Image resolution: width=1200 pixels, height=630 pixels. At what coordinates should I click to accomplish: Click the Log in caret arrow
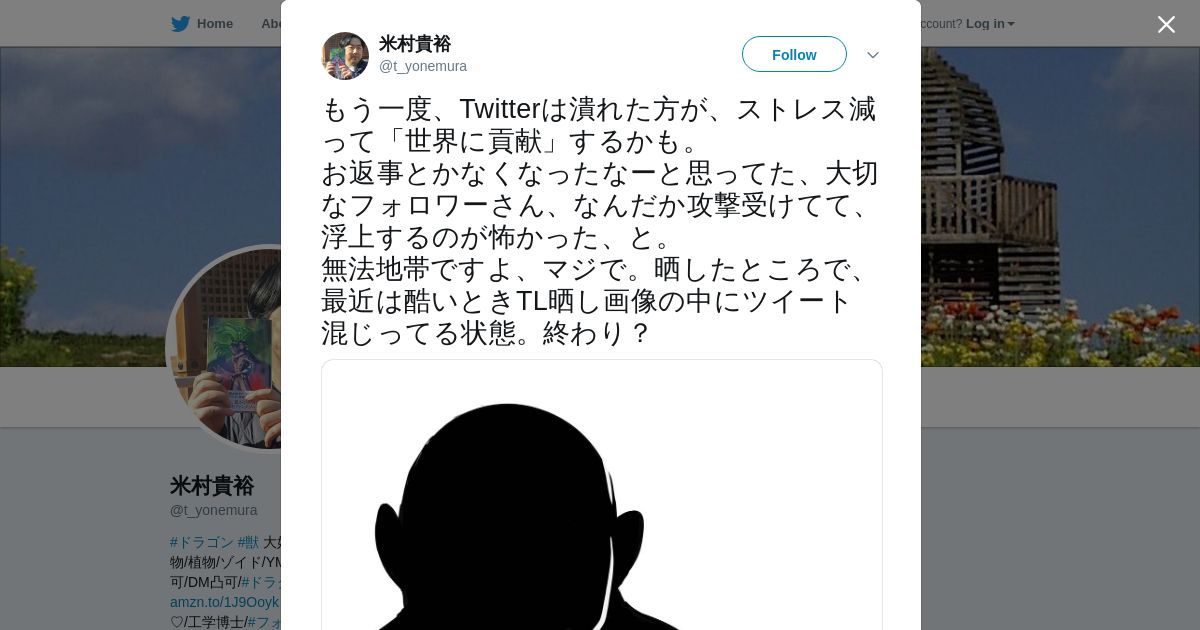pyautogui.click(x=1011, y=24)
